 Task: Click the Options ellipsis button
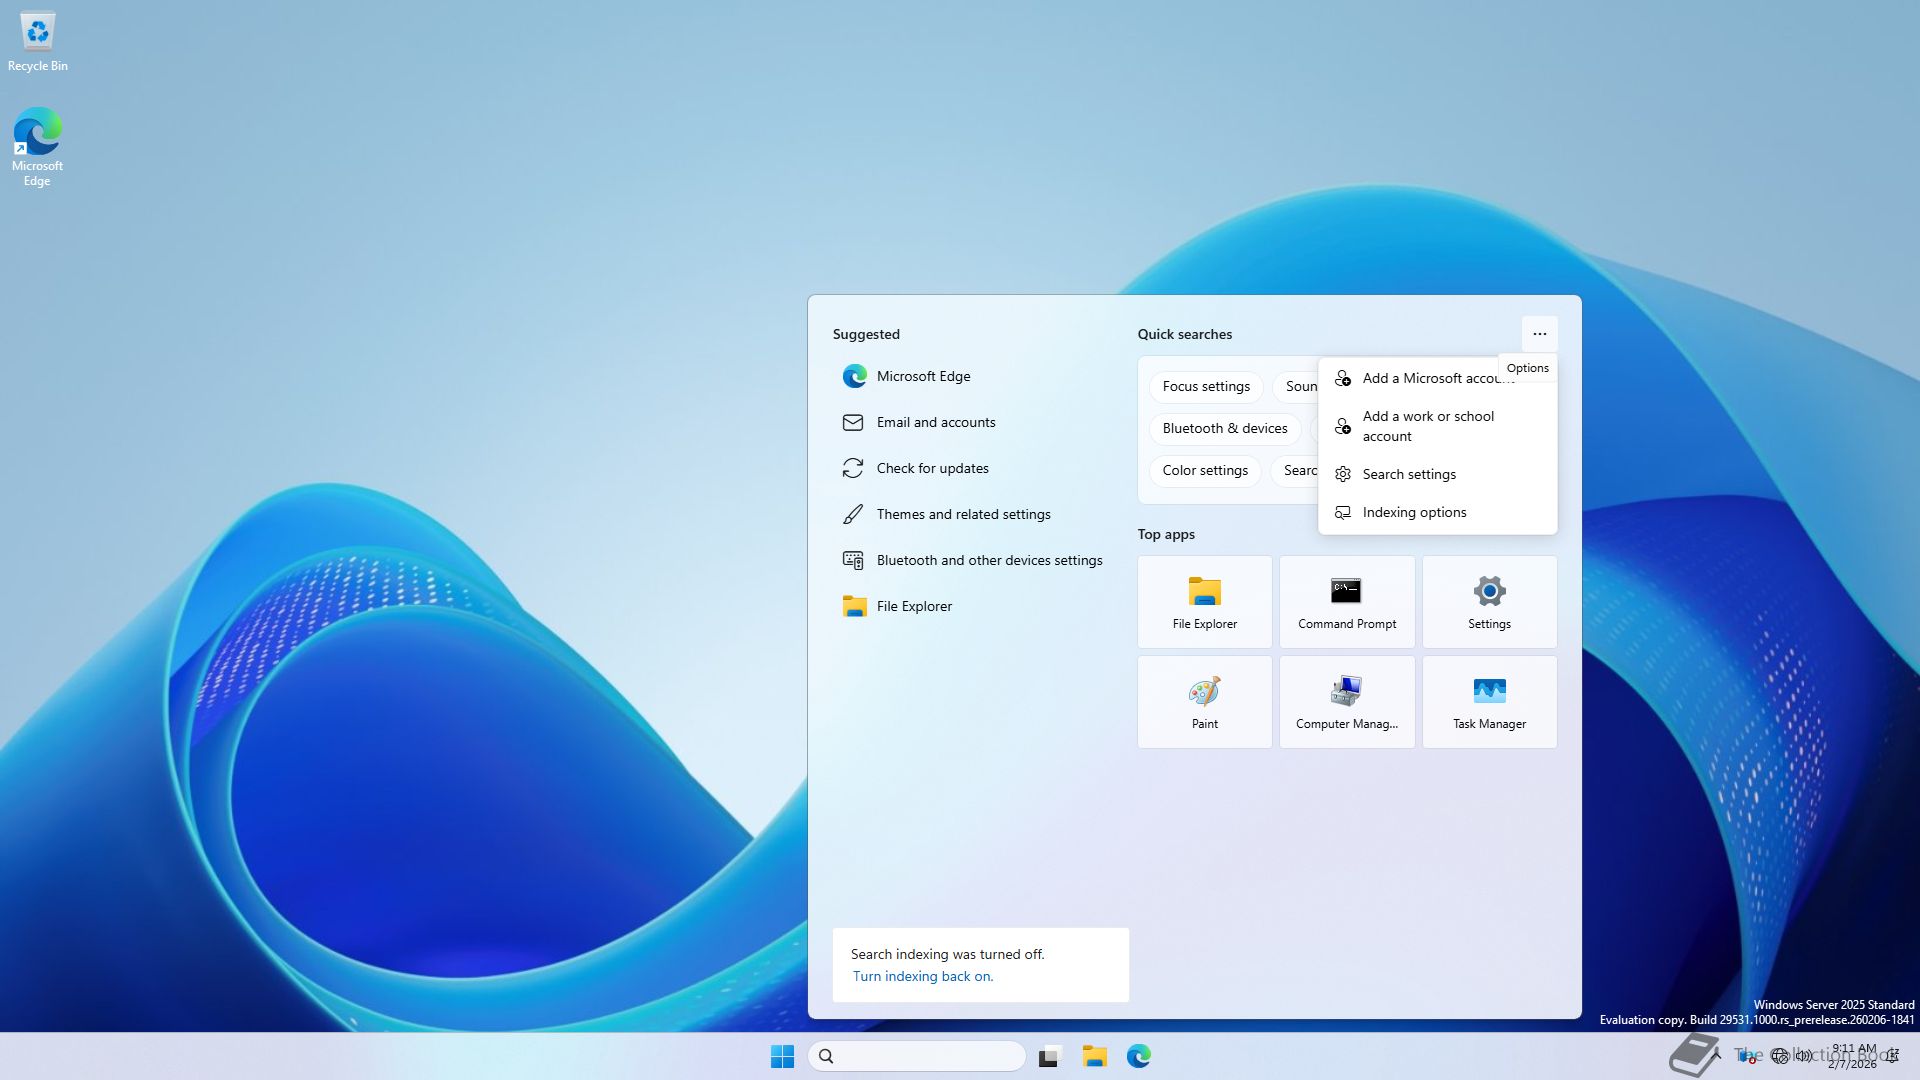click(x=1539, y=334)
